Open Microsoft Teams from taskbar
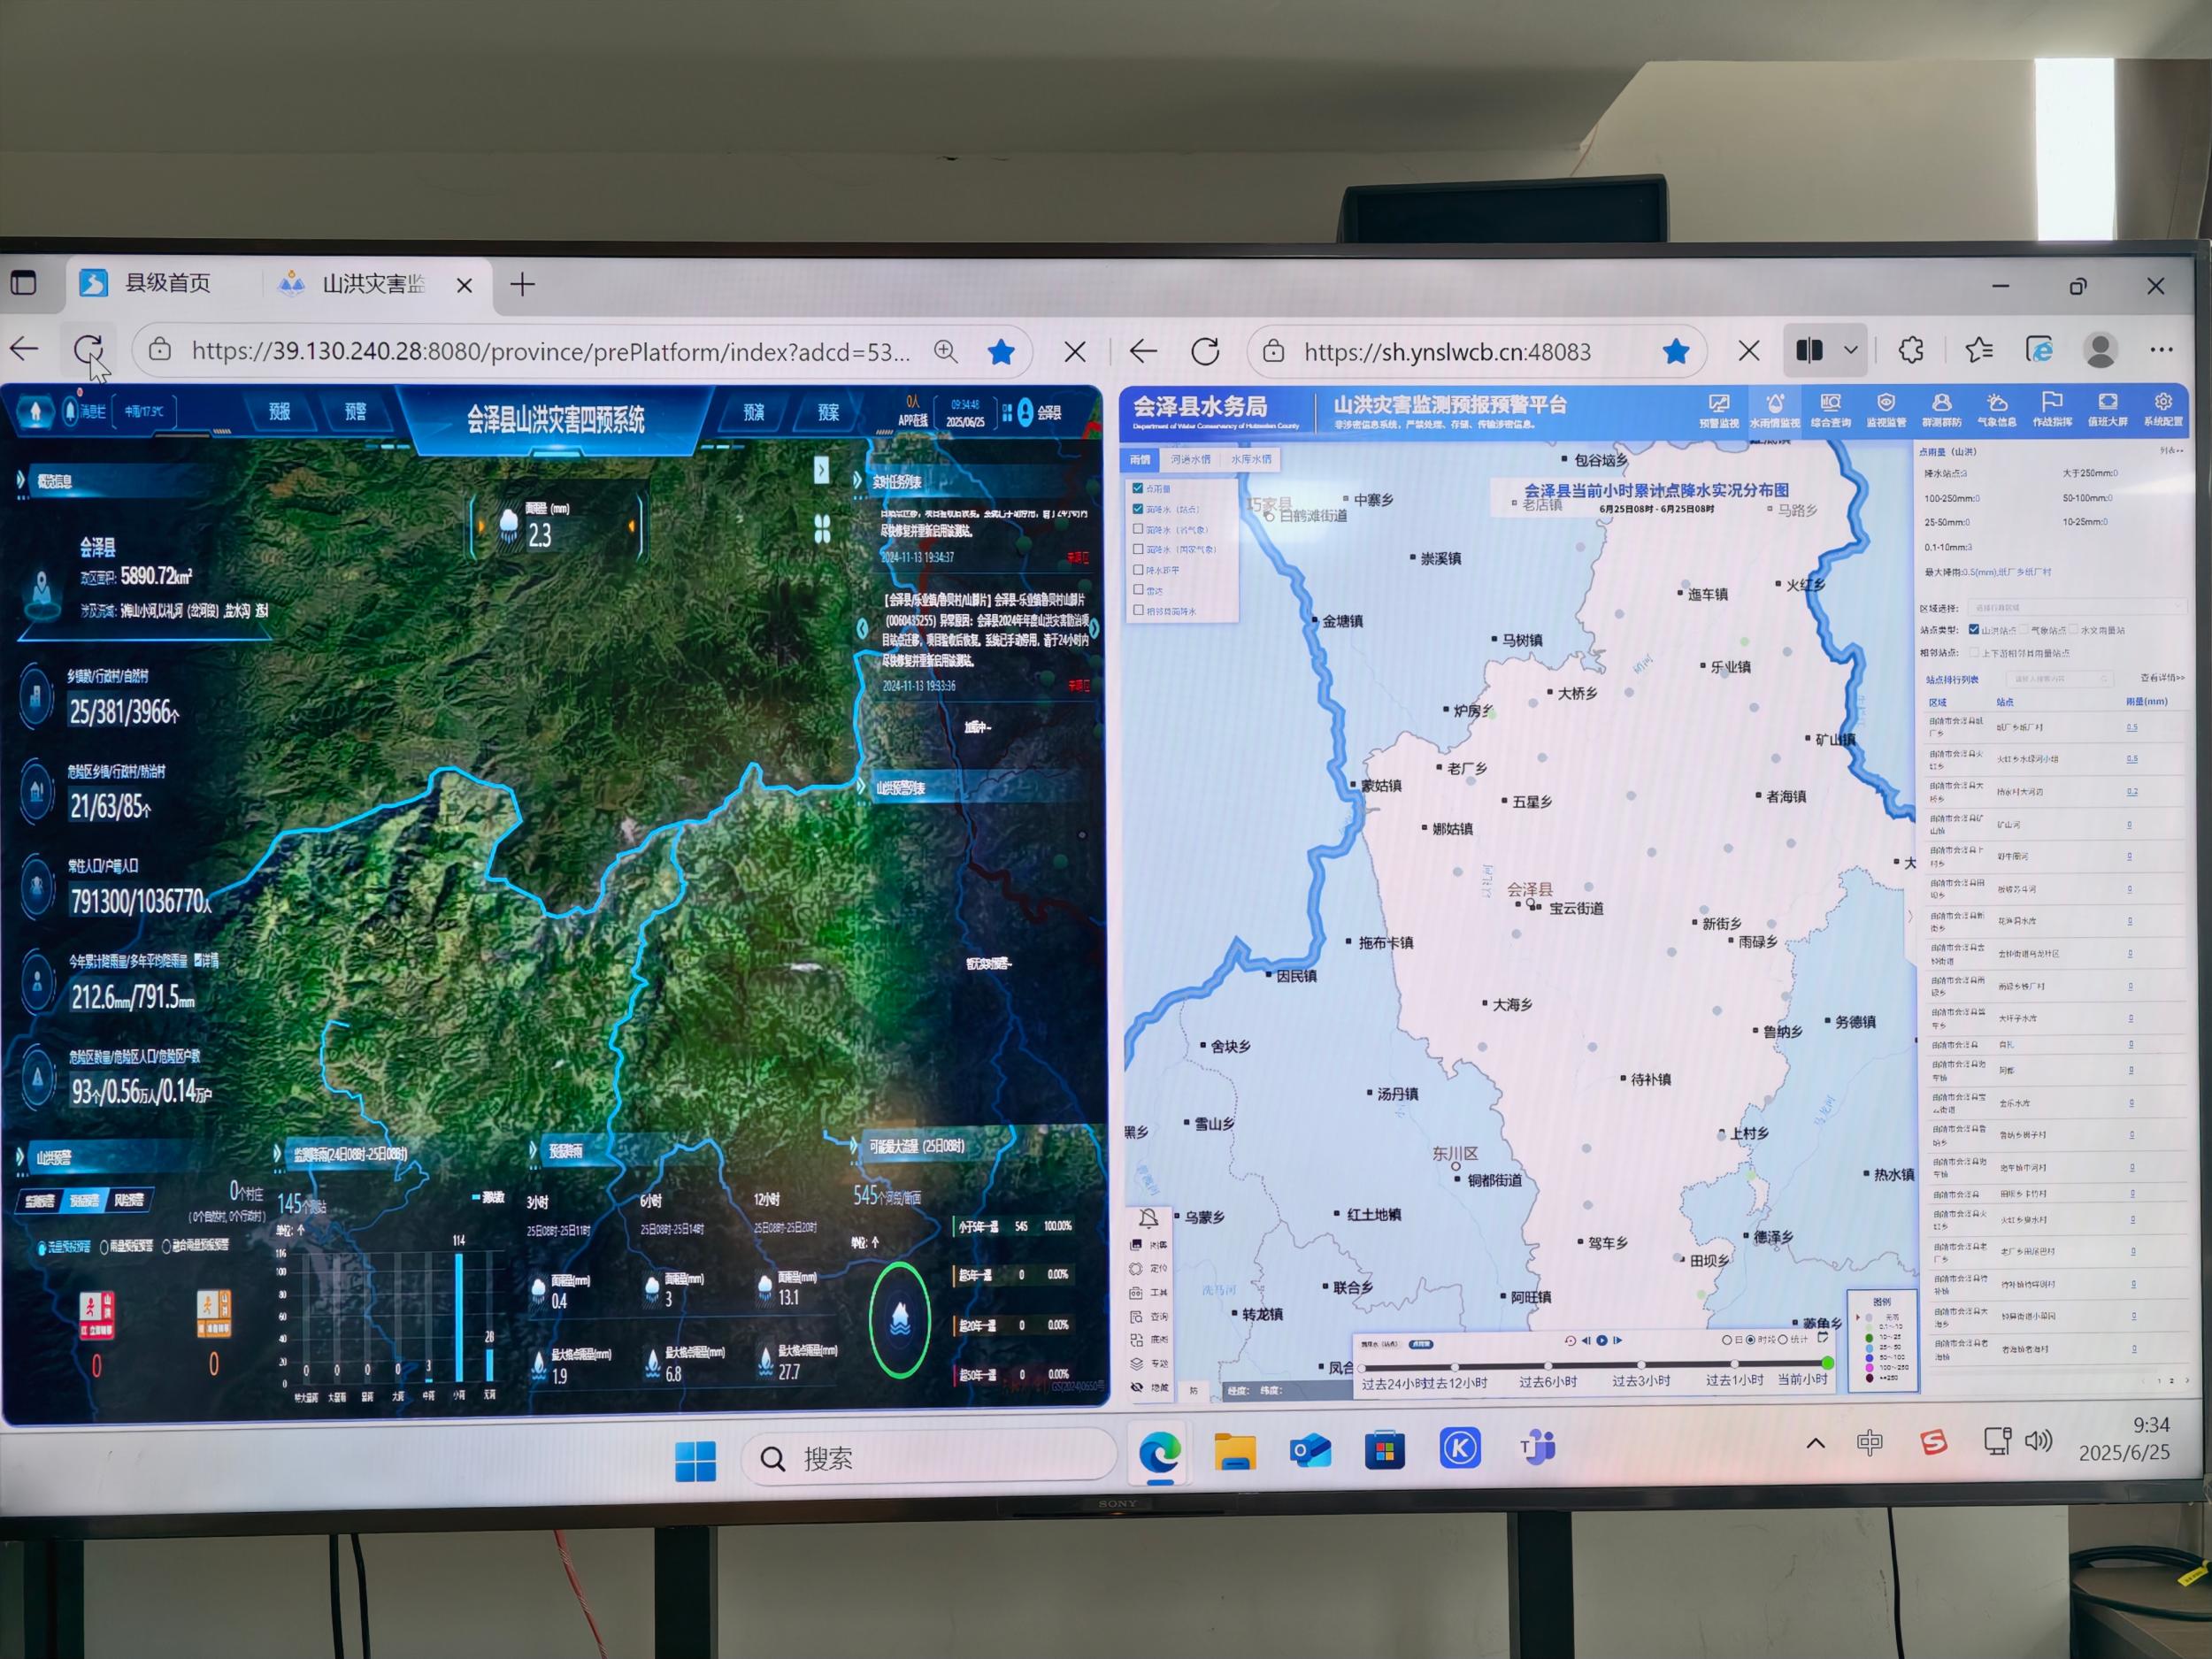 1538,1448
